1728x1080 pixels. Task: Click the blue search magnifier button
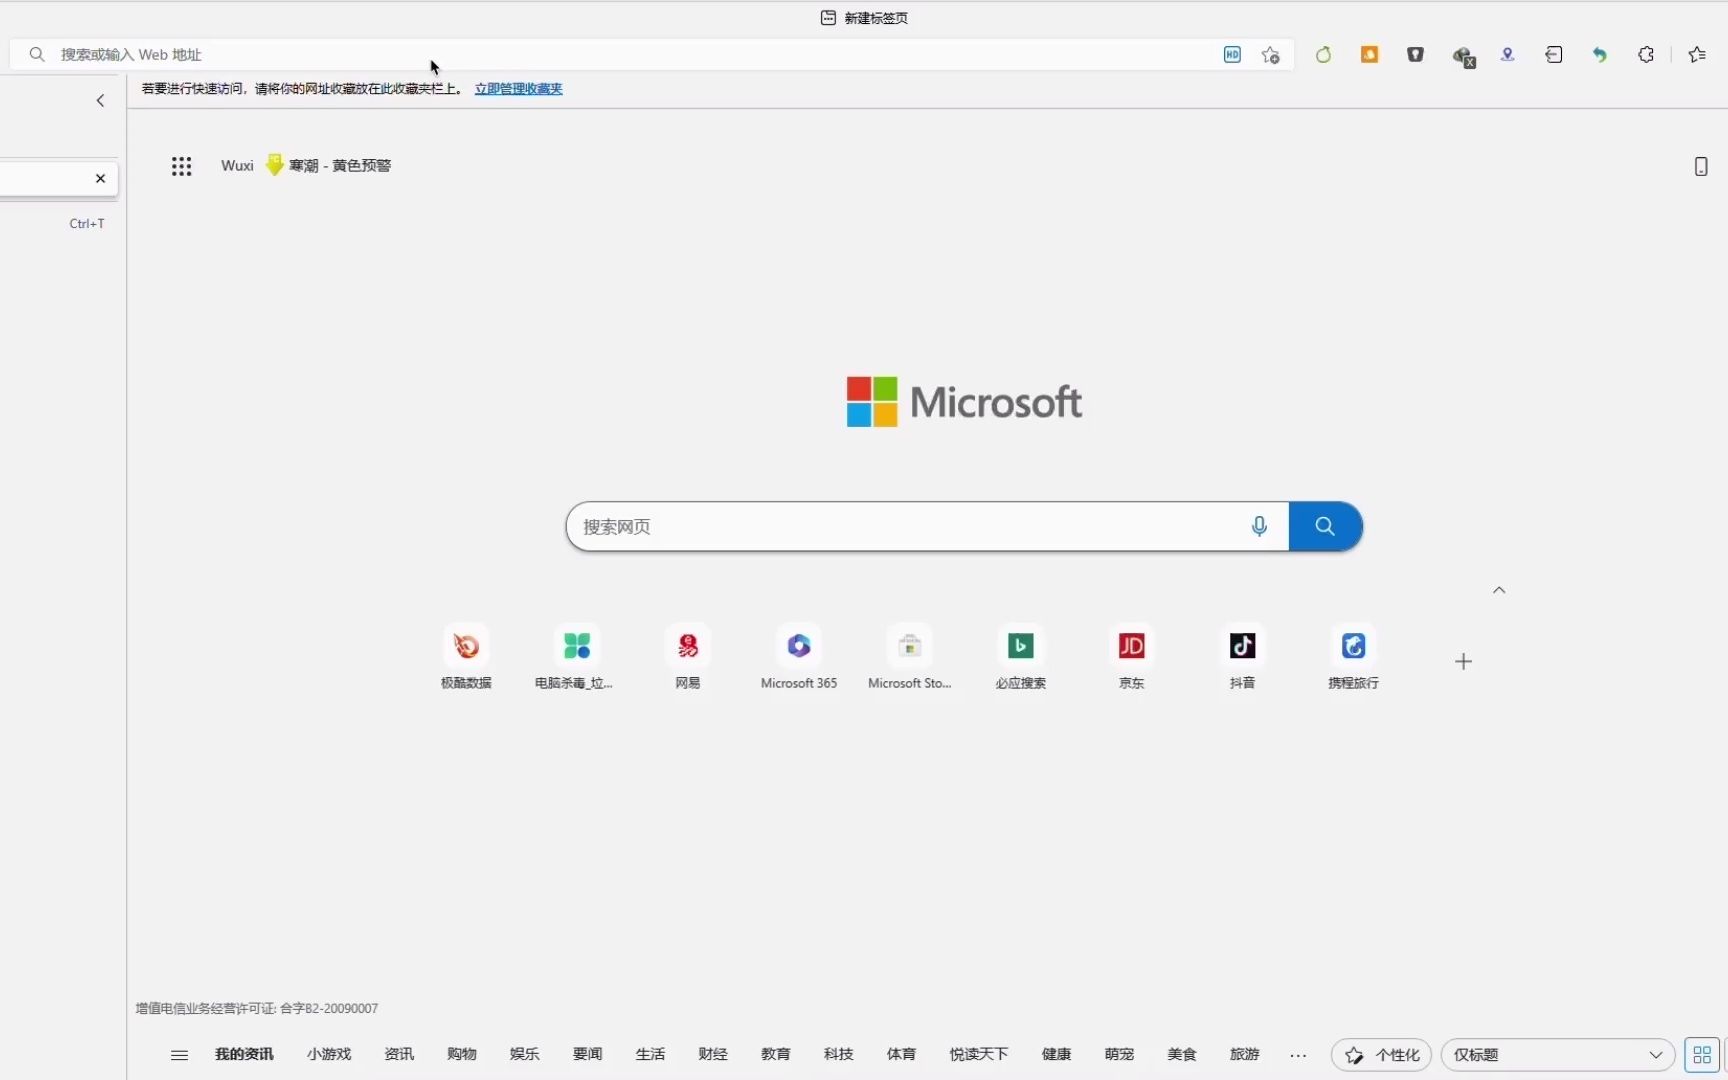coord(1325,526)
